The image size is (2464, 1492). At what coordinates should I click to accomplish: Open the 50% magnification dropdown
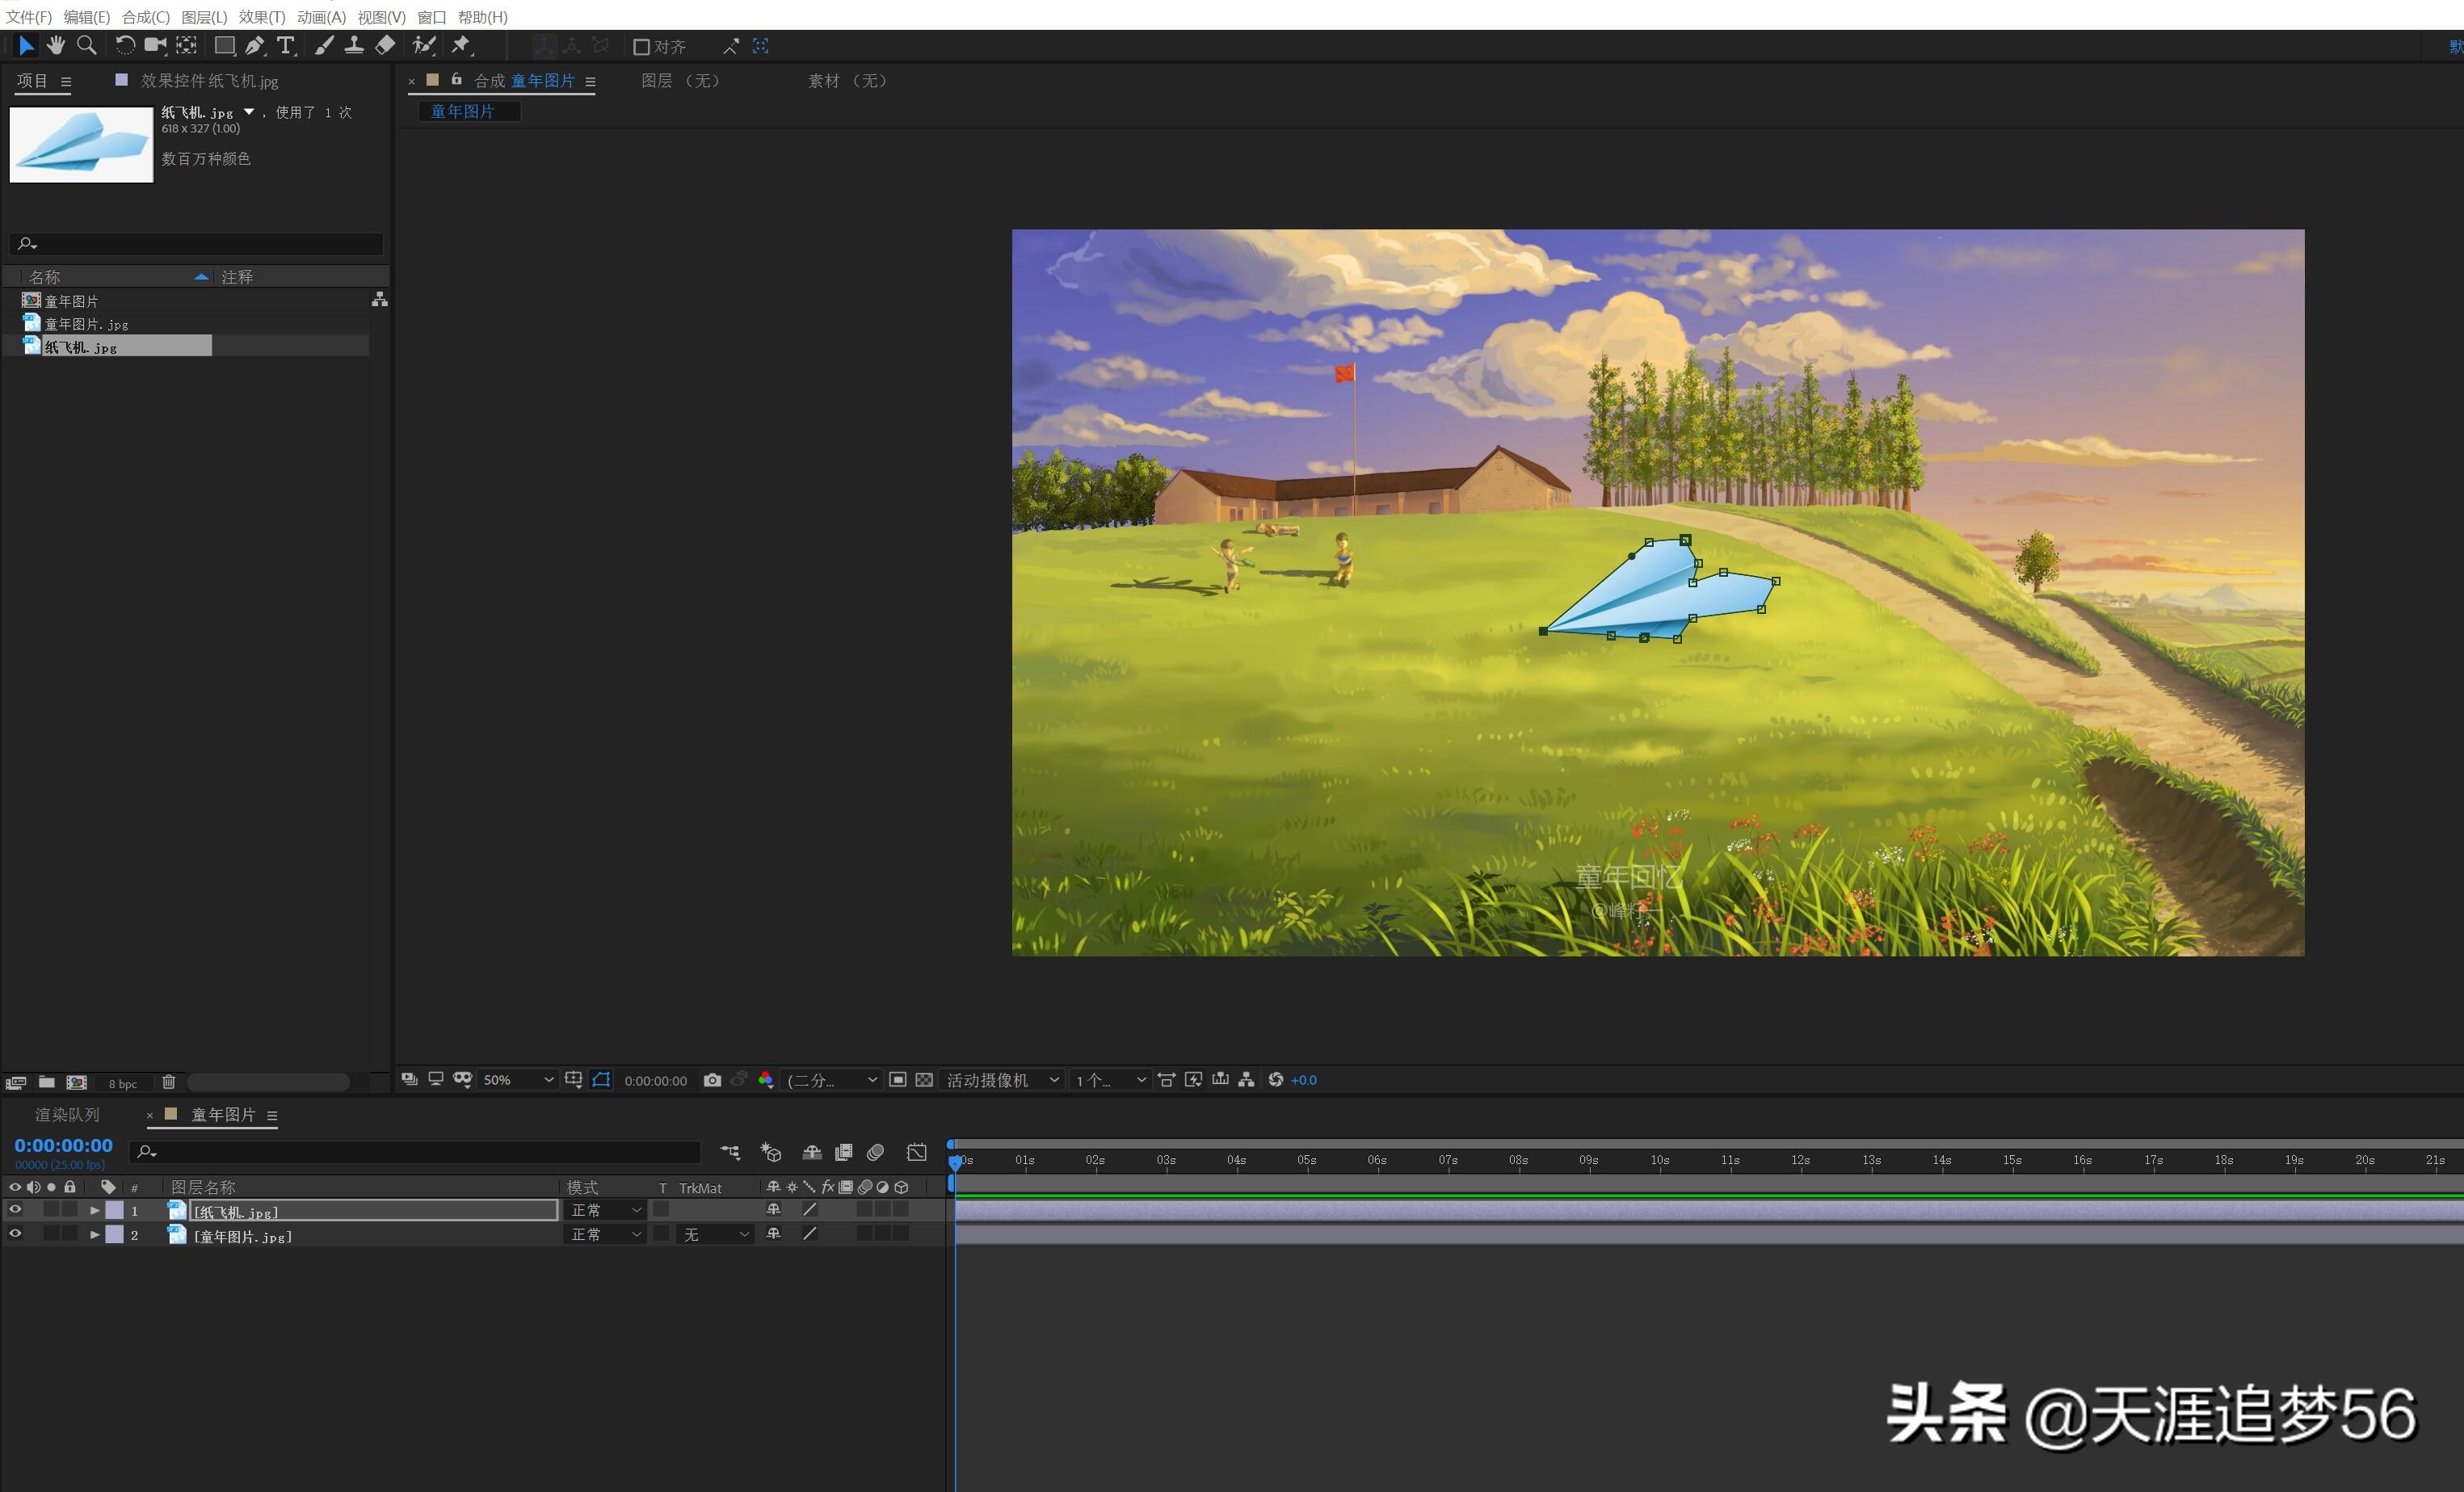[517, 1080]
